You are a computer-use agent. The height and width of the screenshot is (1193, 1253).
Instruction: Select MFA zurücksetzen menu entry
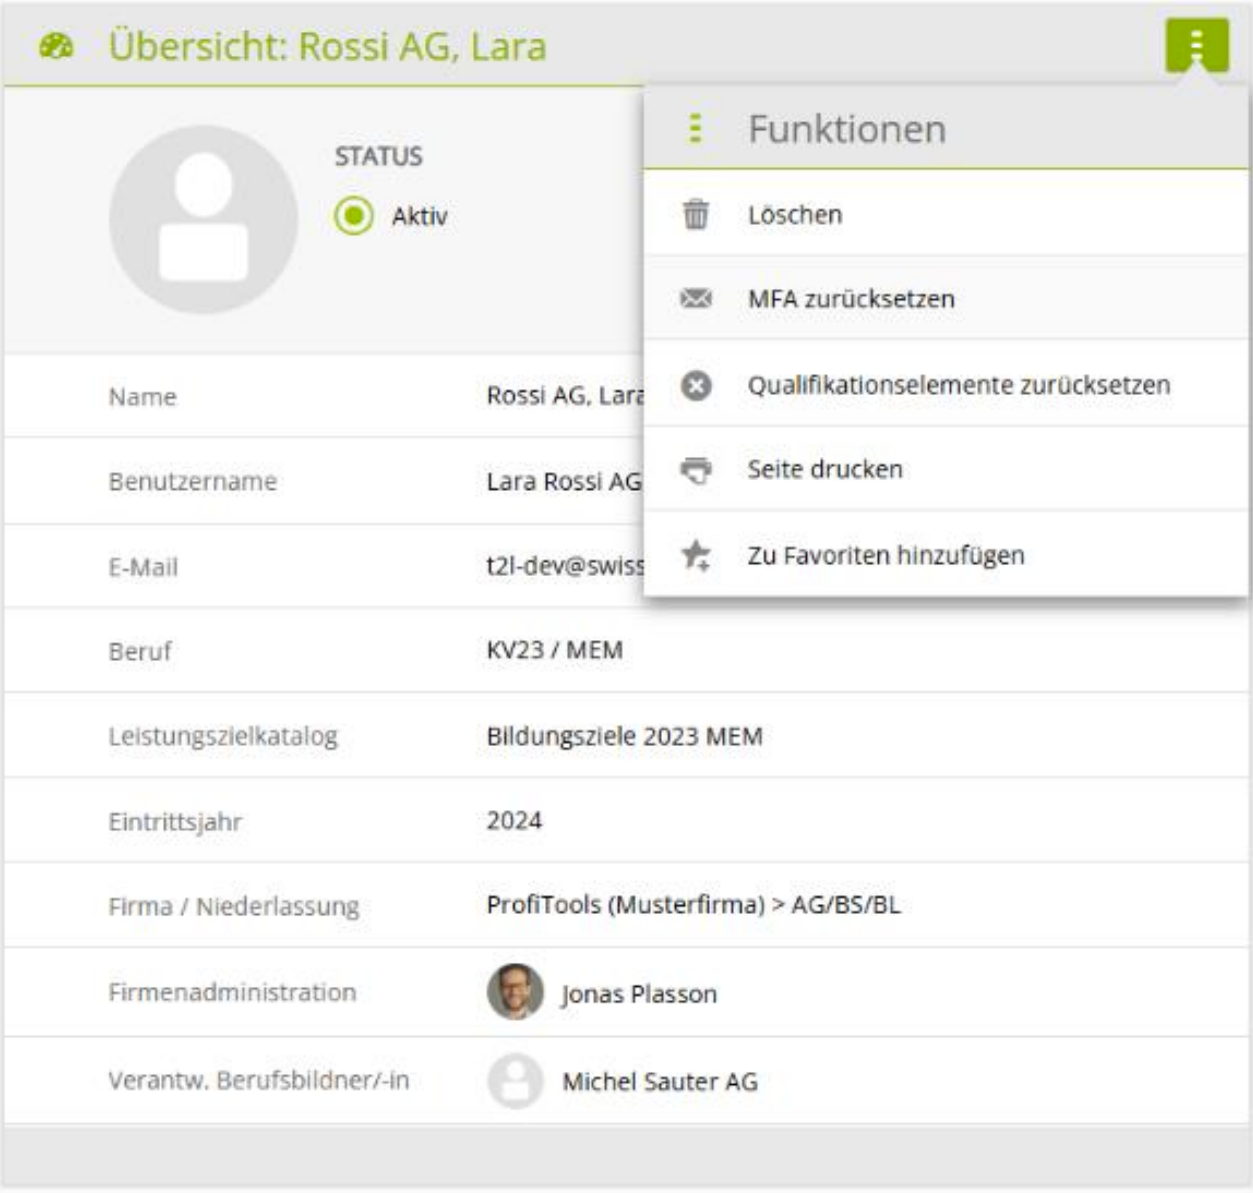pyautogui.click(x=851, y=299)
